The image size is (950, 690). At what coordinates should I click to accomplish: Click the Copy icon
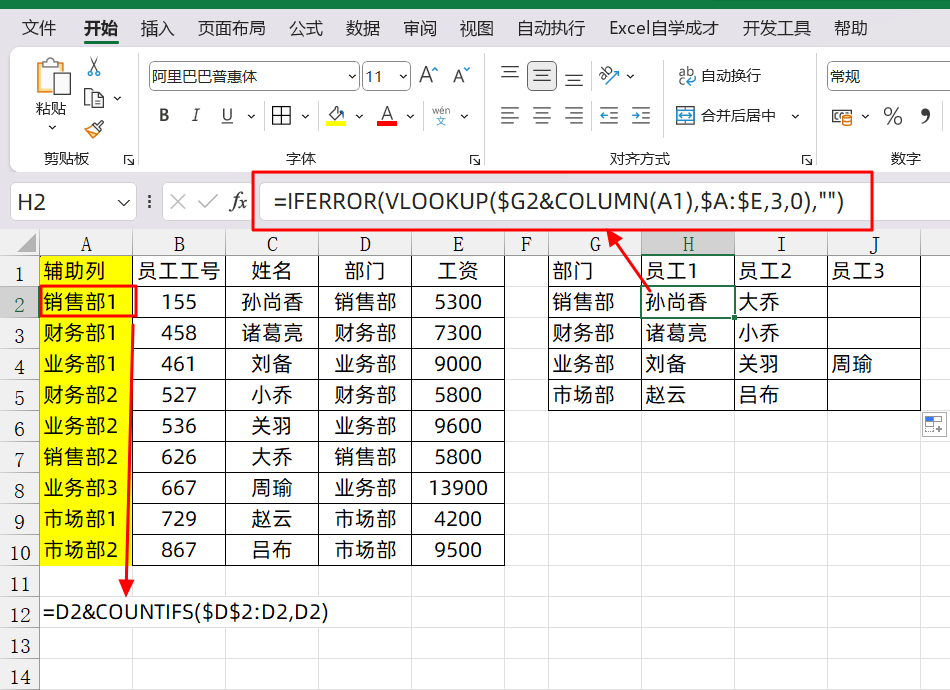(x=93, y=98)
